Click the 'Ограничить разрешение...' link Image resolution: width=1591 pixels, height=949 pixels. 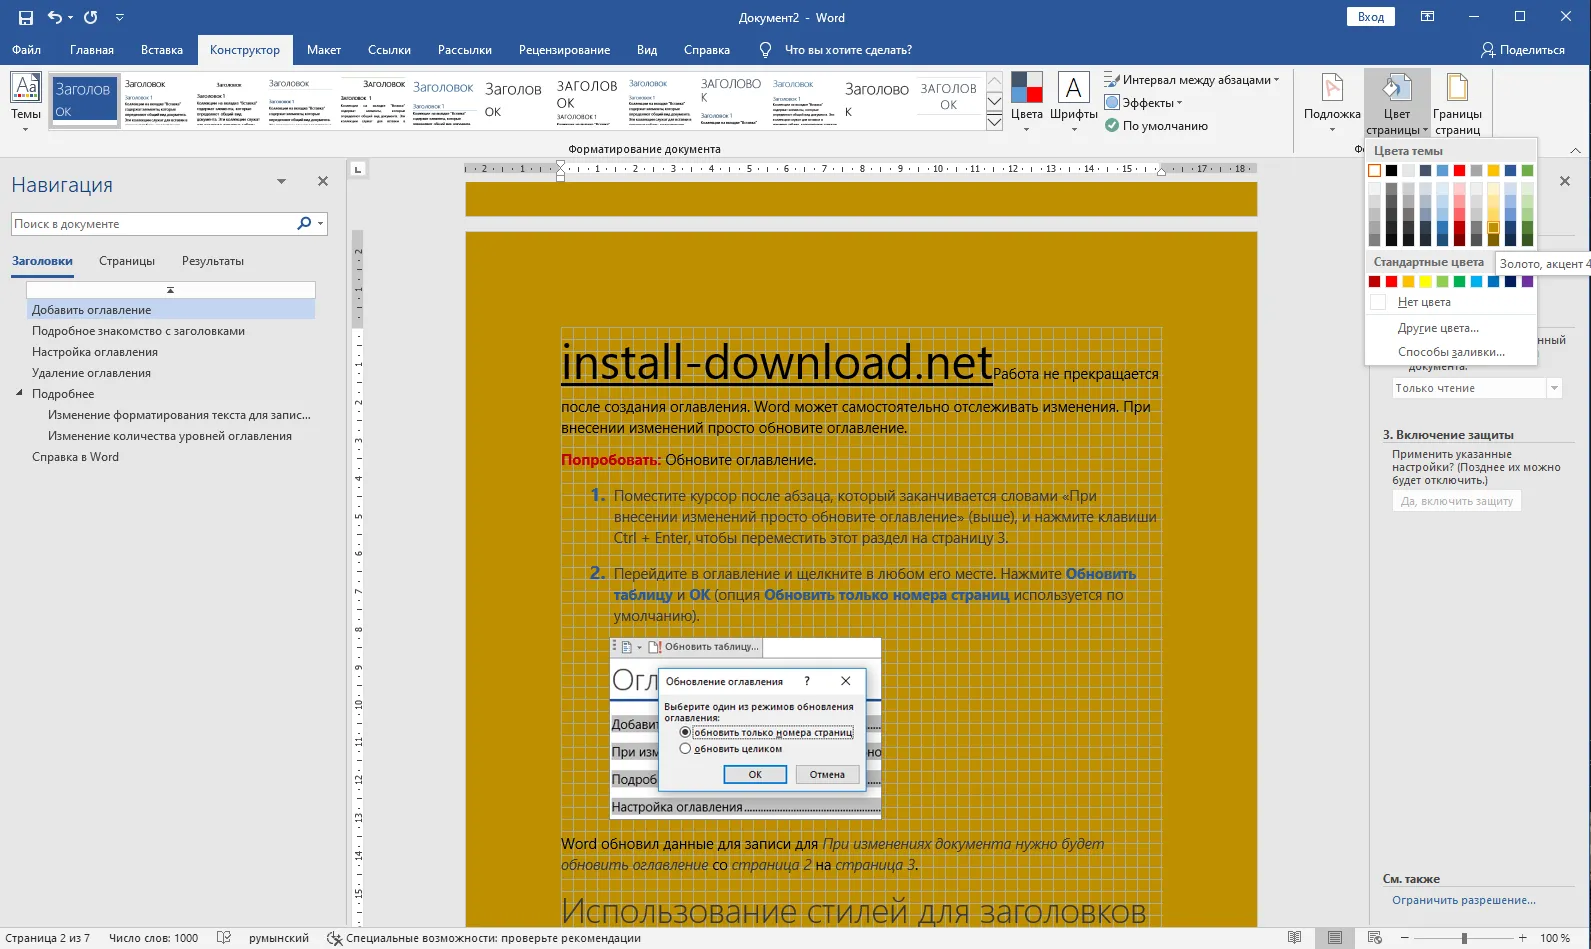(x=1463, y=900)
